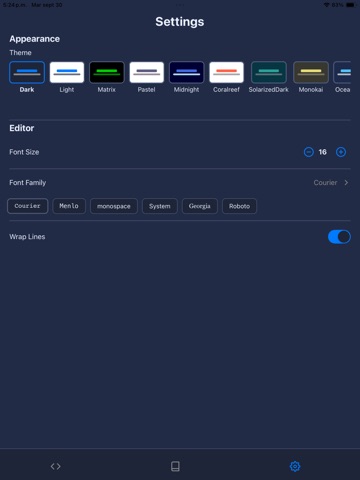Decrease font size with minus icon
The width and height of the screenshot is (360, 480).
coord(309,152)
